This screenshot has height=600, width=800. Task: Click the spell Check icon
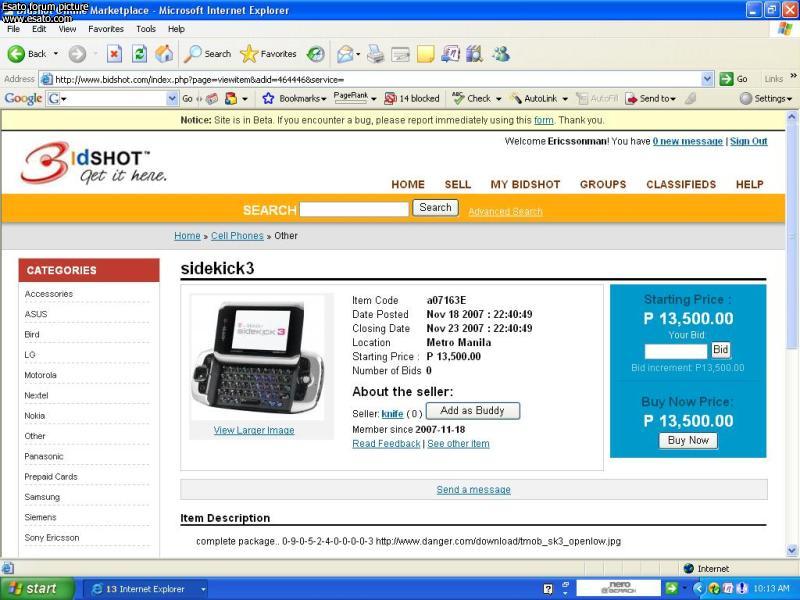pyautogui.click(x=458, y=98)
